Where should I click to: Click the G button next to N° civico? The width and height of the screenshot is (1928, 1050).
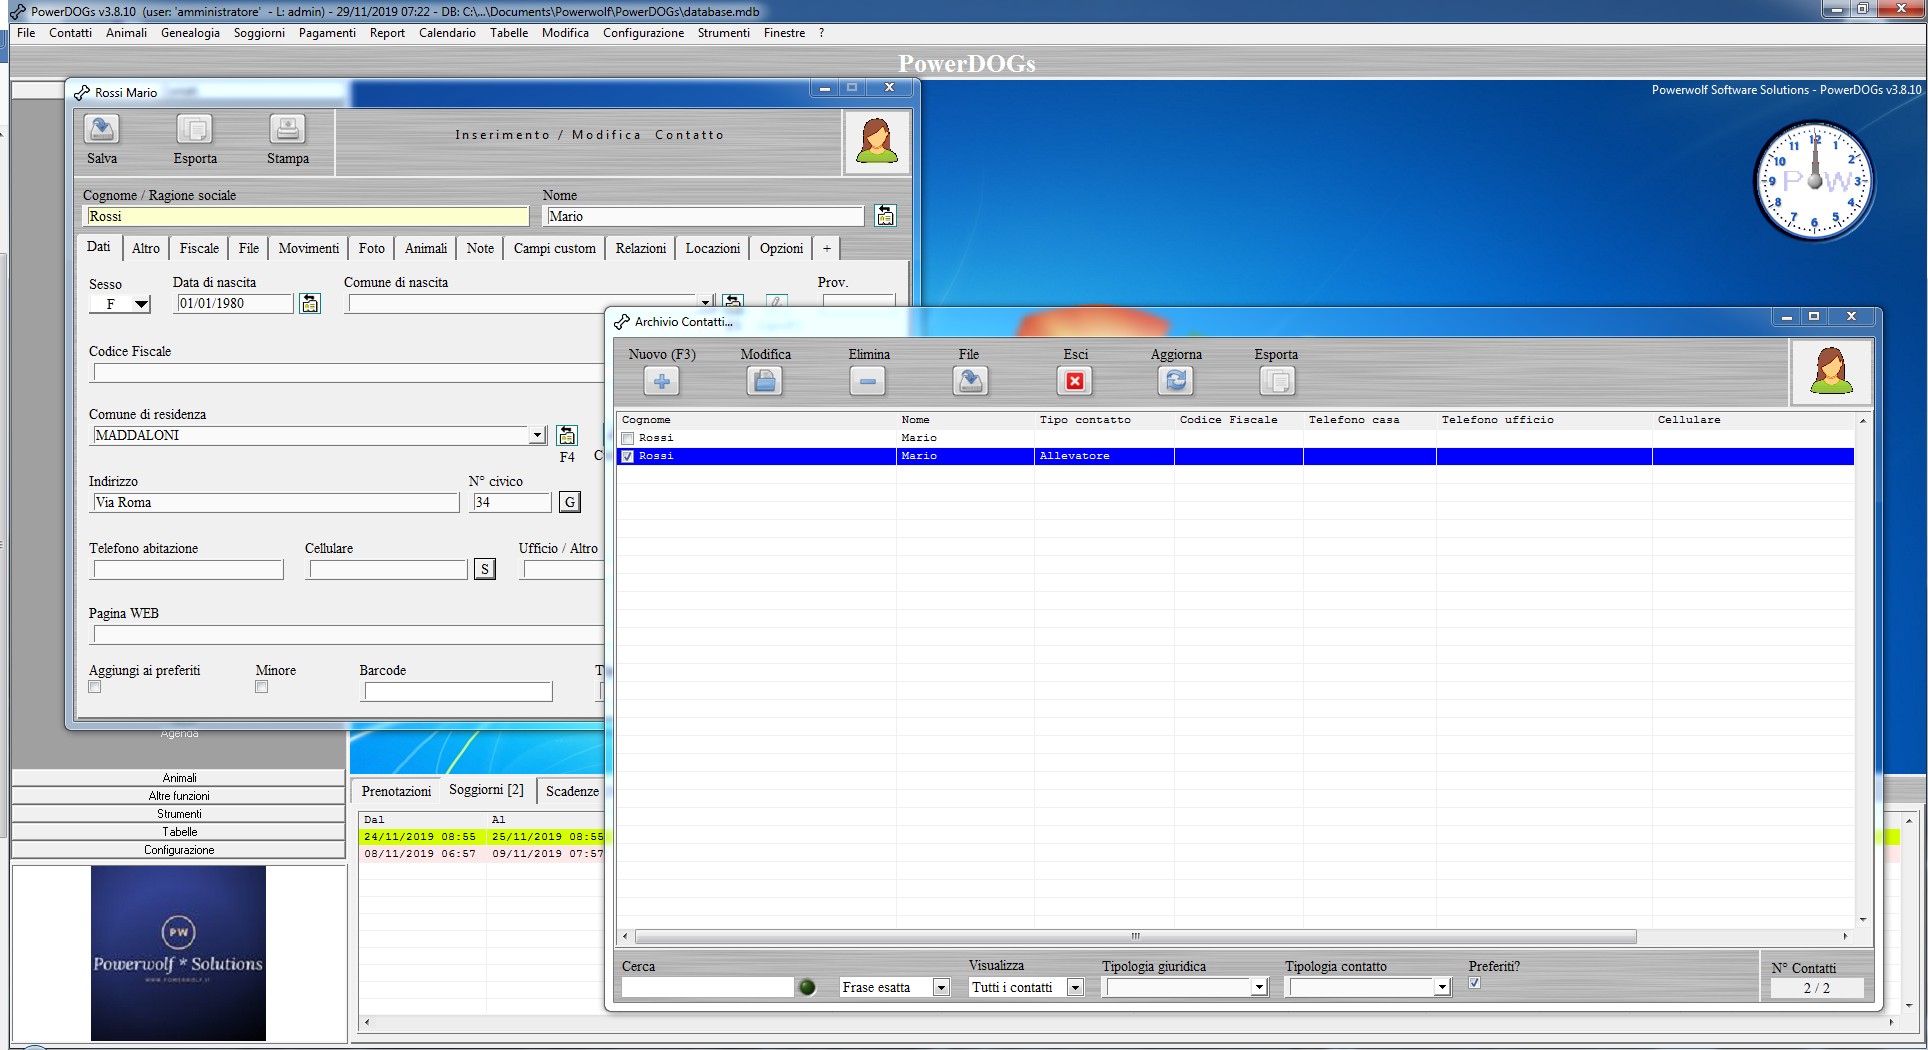tap(570, 502)
